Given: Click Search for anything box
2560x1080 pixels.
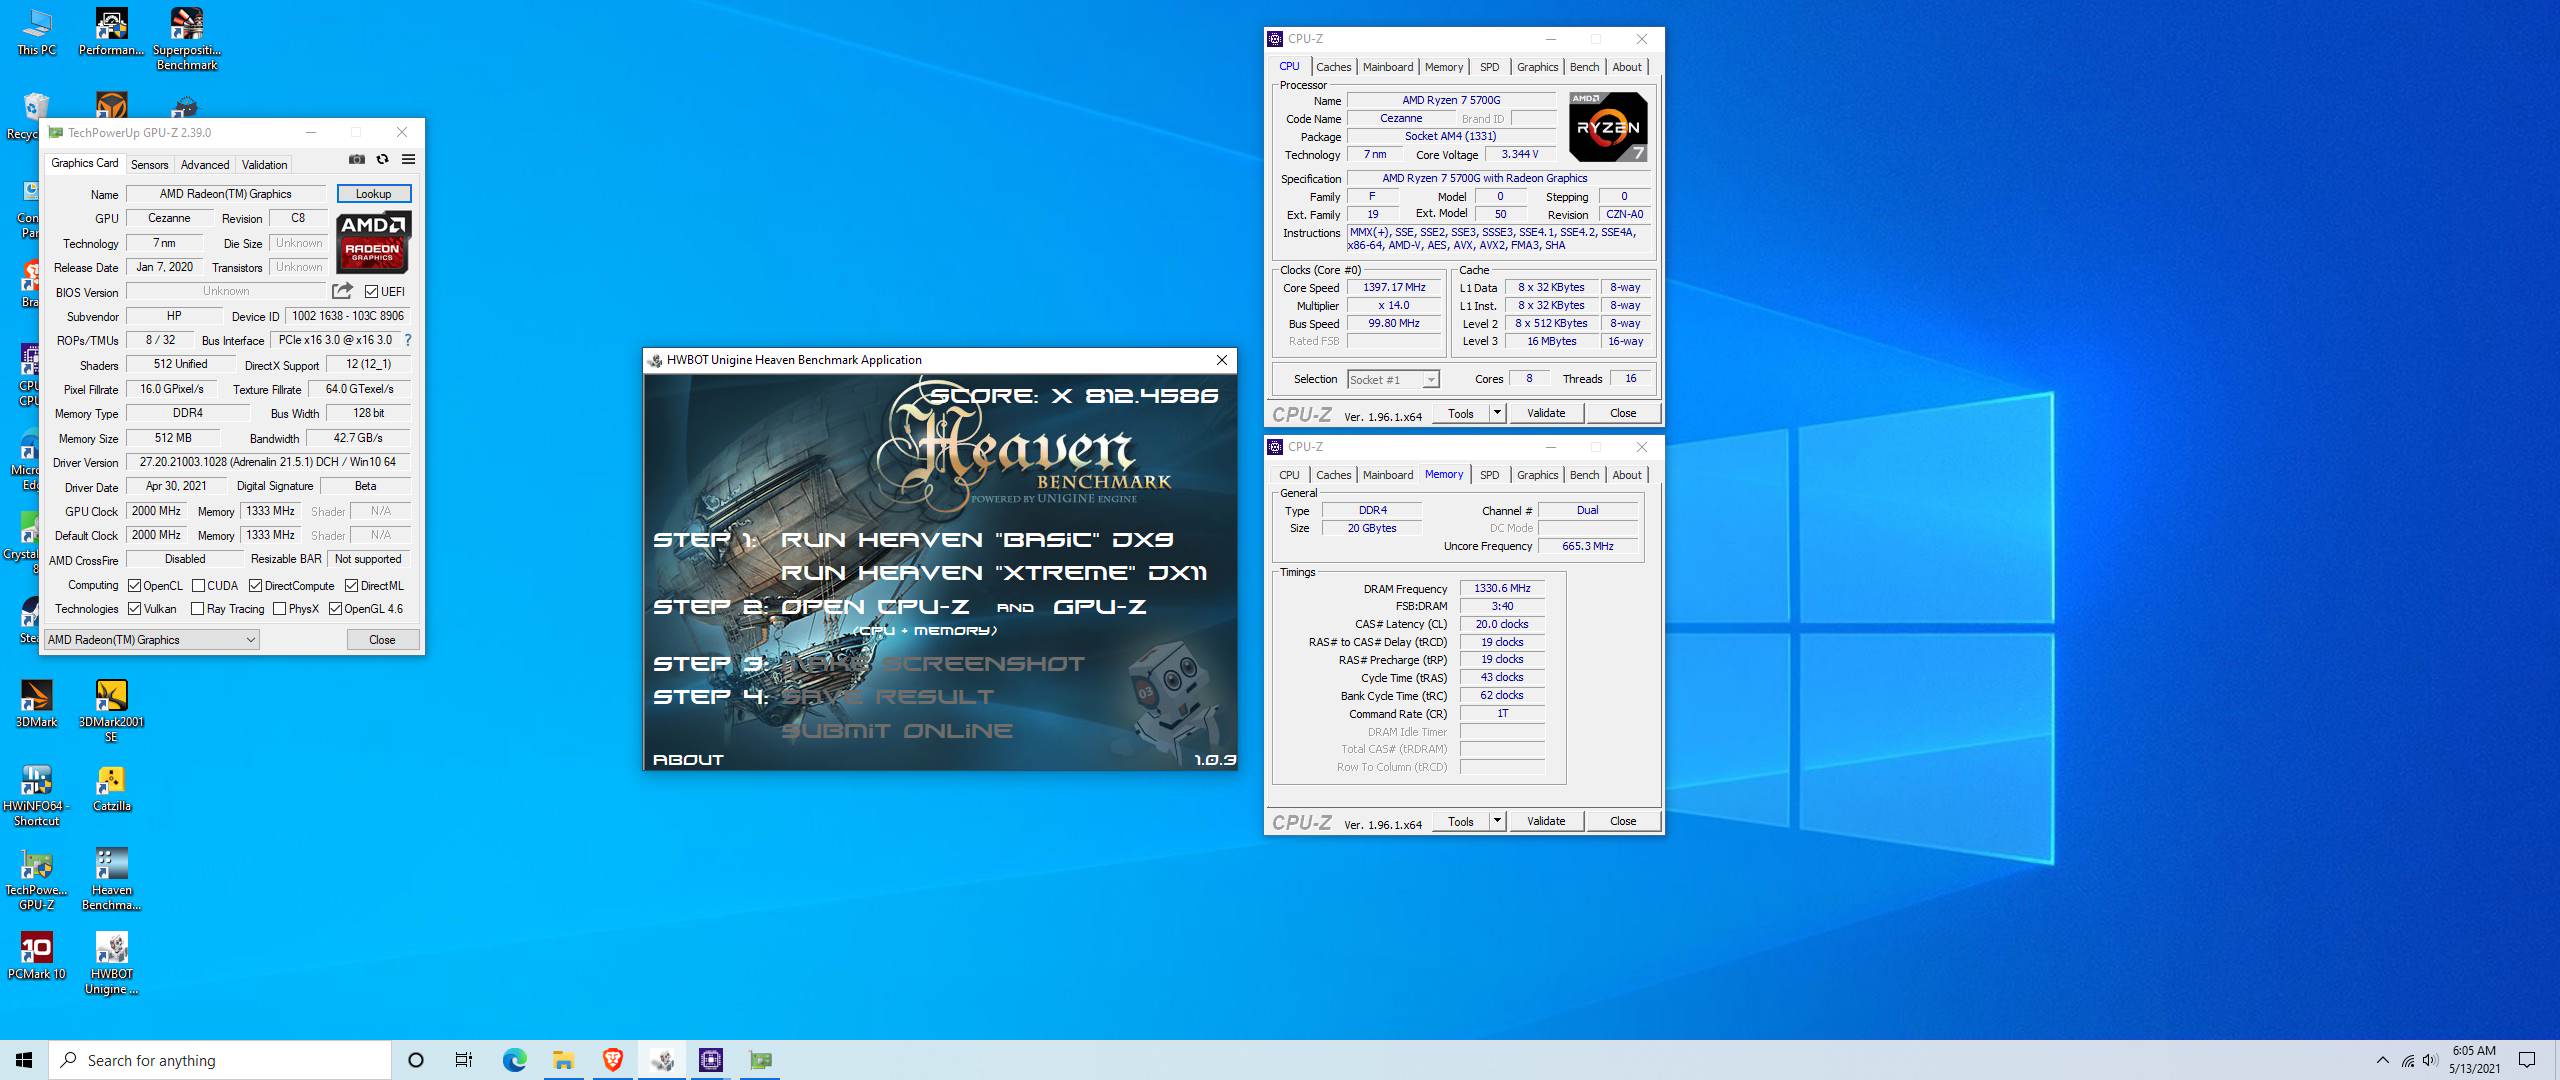Looking at the screenshot, I should 220,1060.
